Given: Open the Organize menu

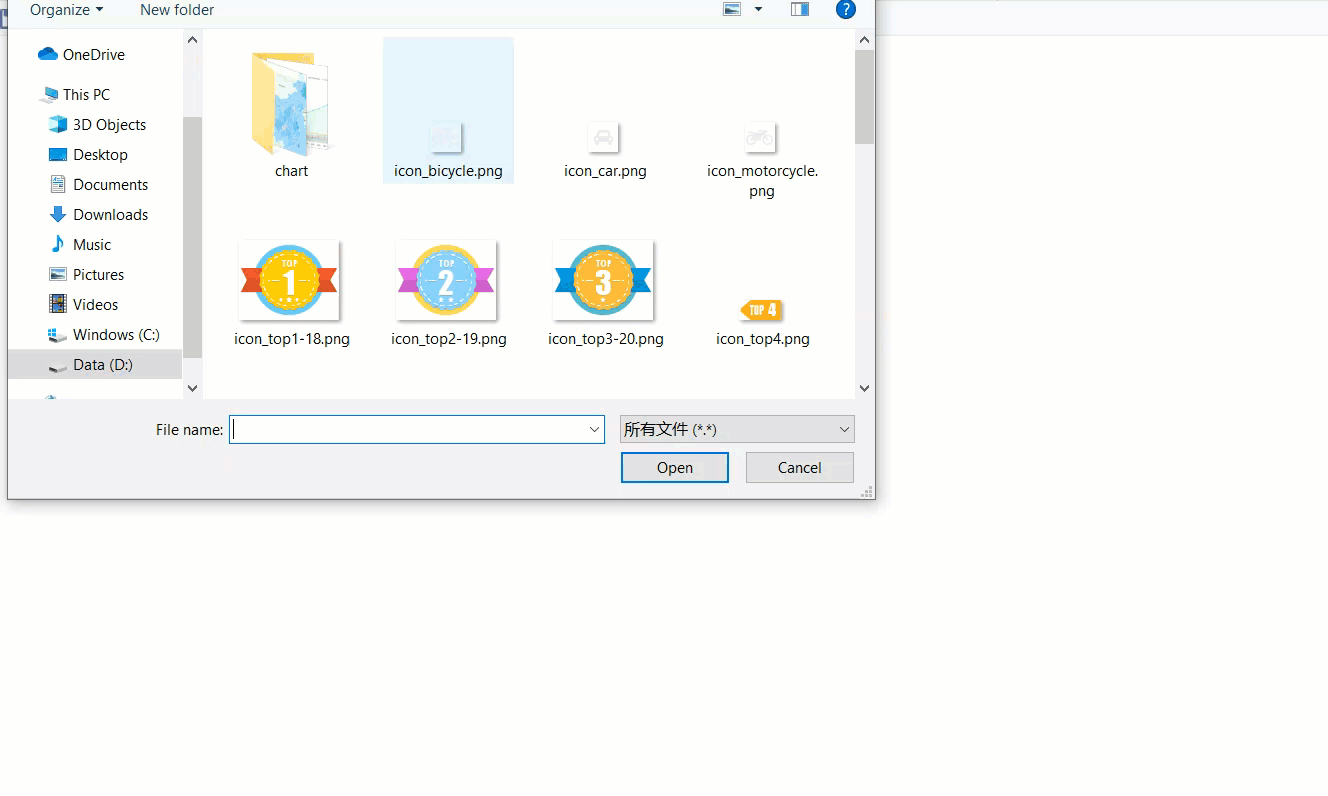Looking at the screenshot, I should coord(66,10).
